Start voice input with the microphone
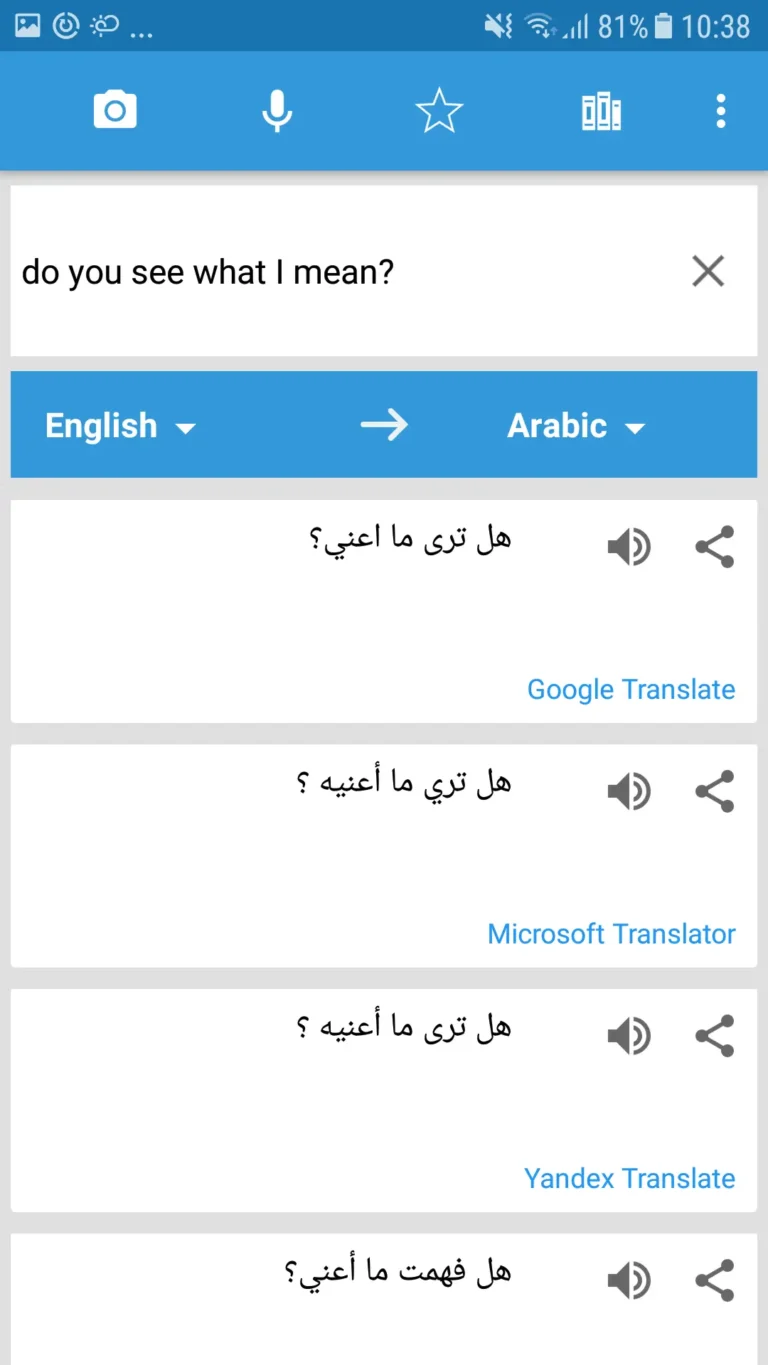 (x=277, y=110)
